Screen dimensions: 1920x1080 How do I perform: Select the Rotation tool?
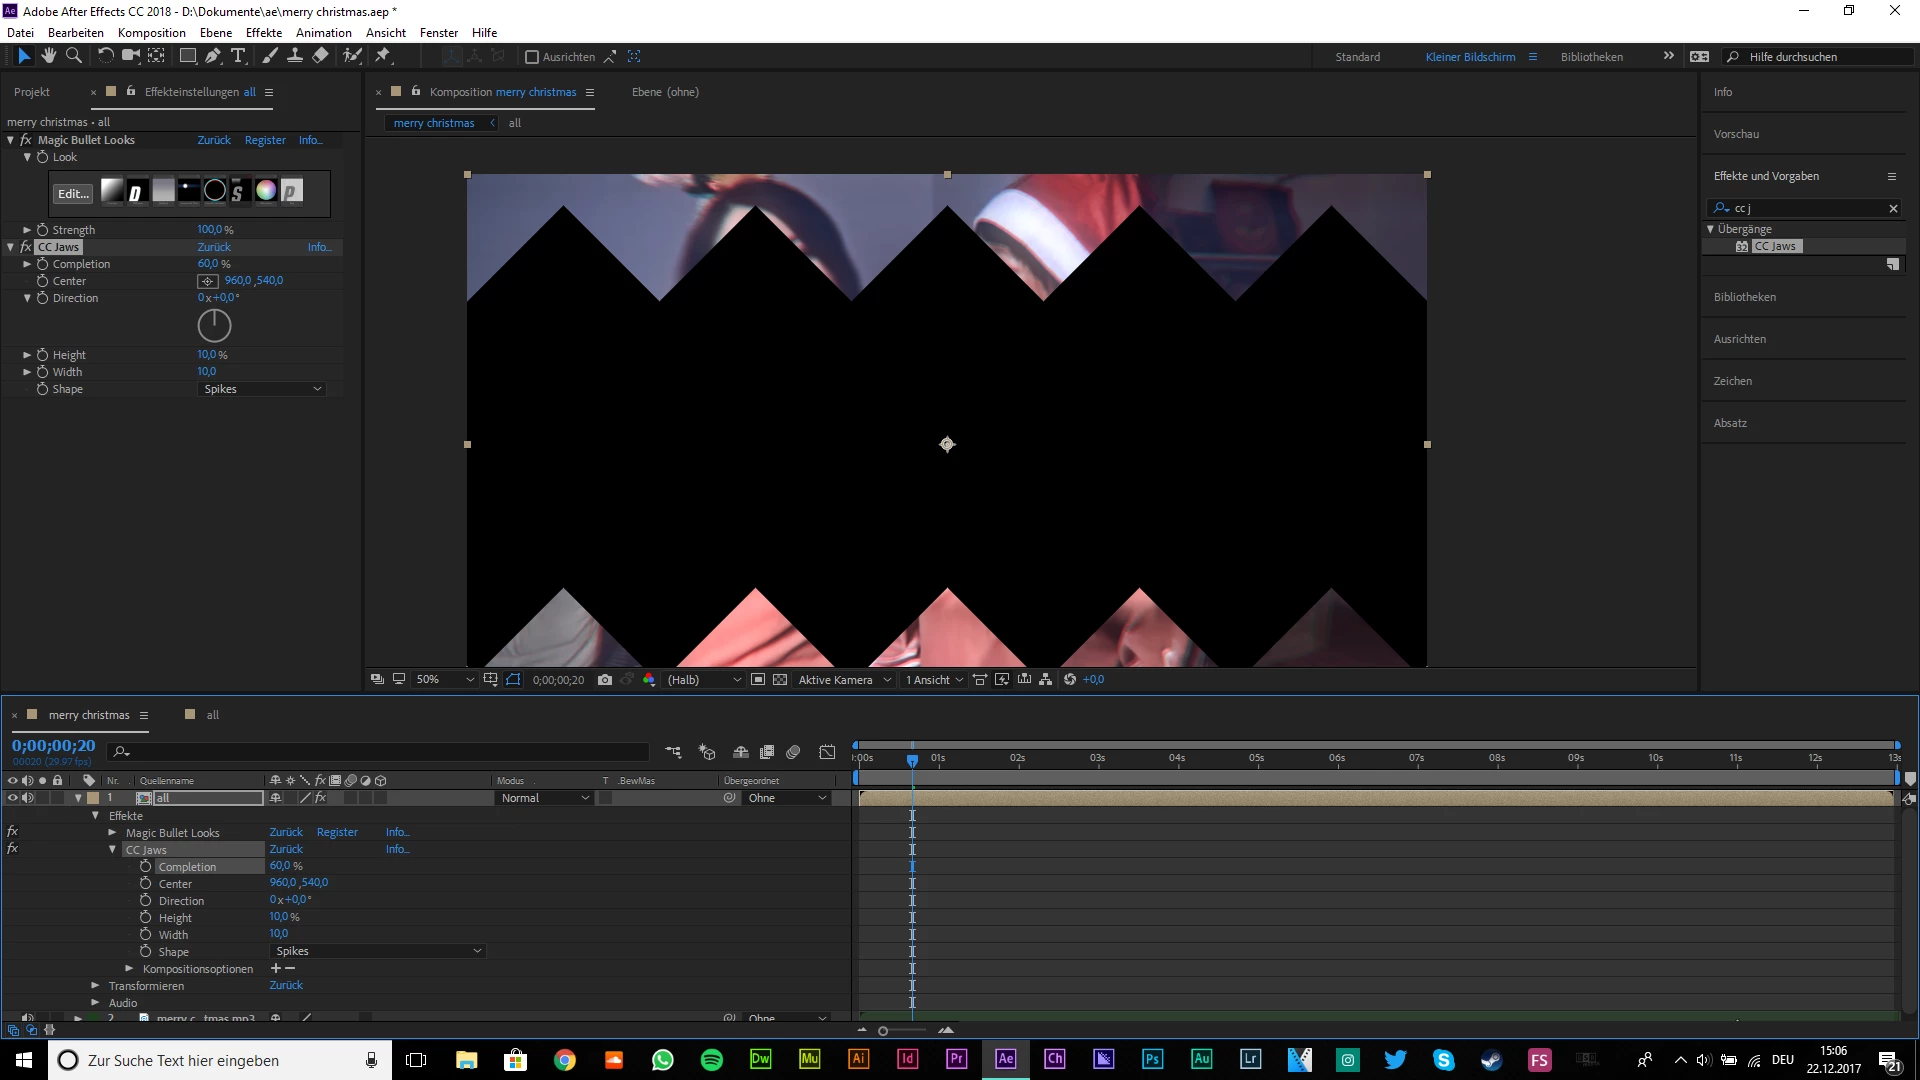(x=105, y=56)
